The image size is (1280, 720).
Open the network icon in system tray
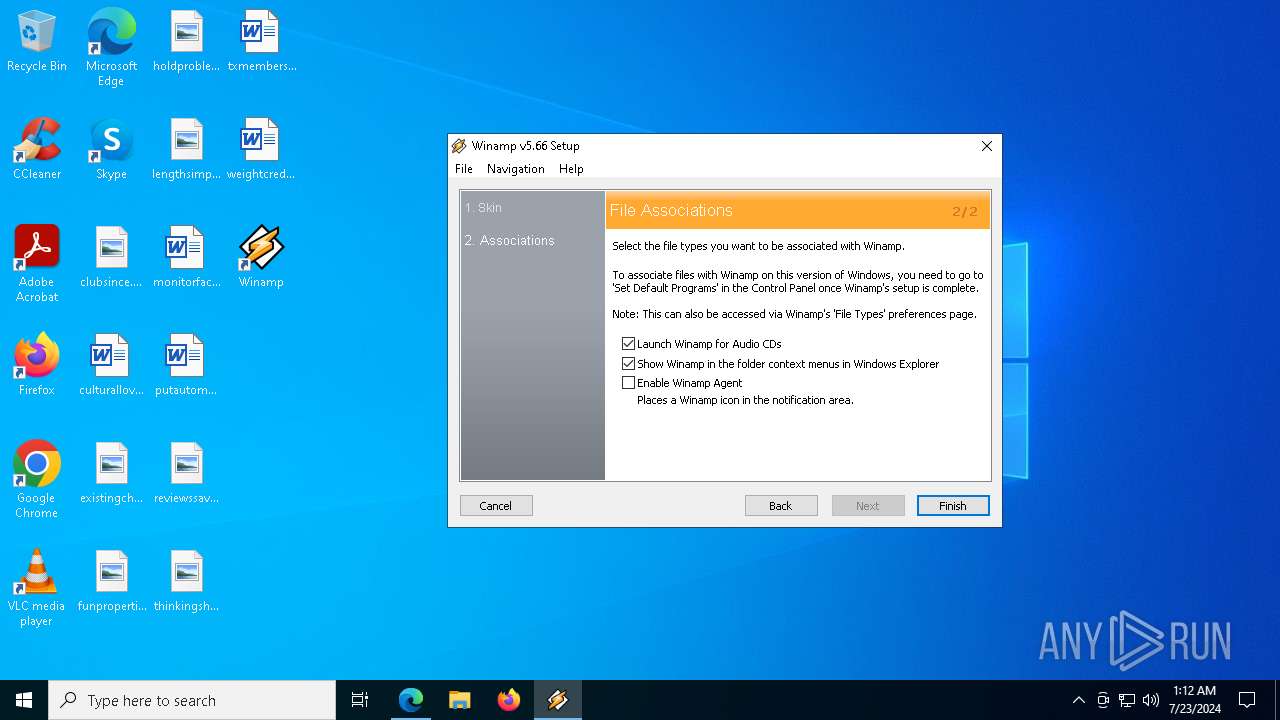click(1127, 700)
